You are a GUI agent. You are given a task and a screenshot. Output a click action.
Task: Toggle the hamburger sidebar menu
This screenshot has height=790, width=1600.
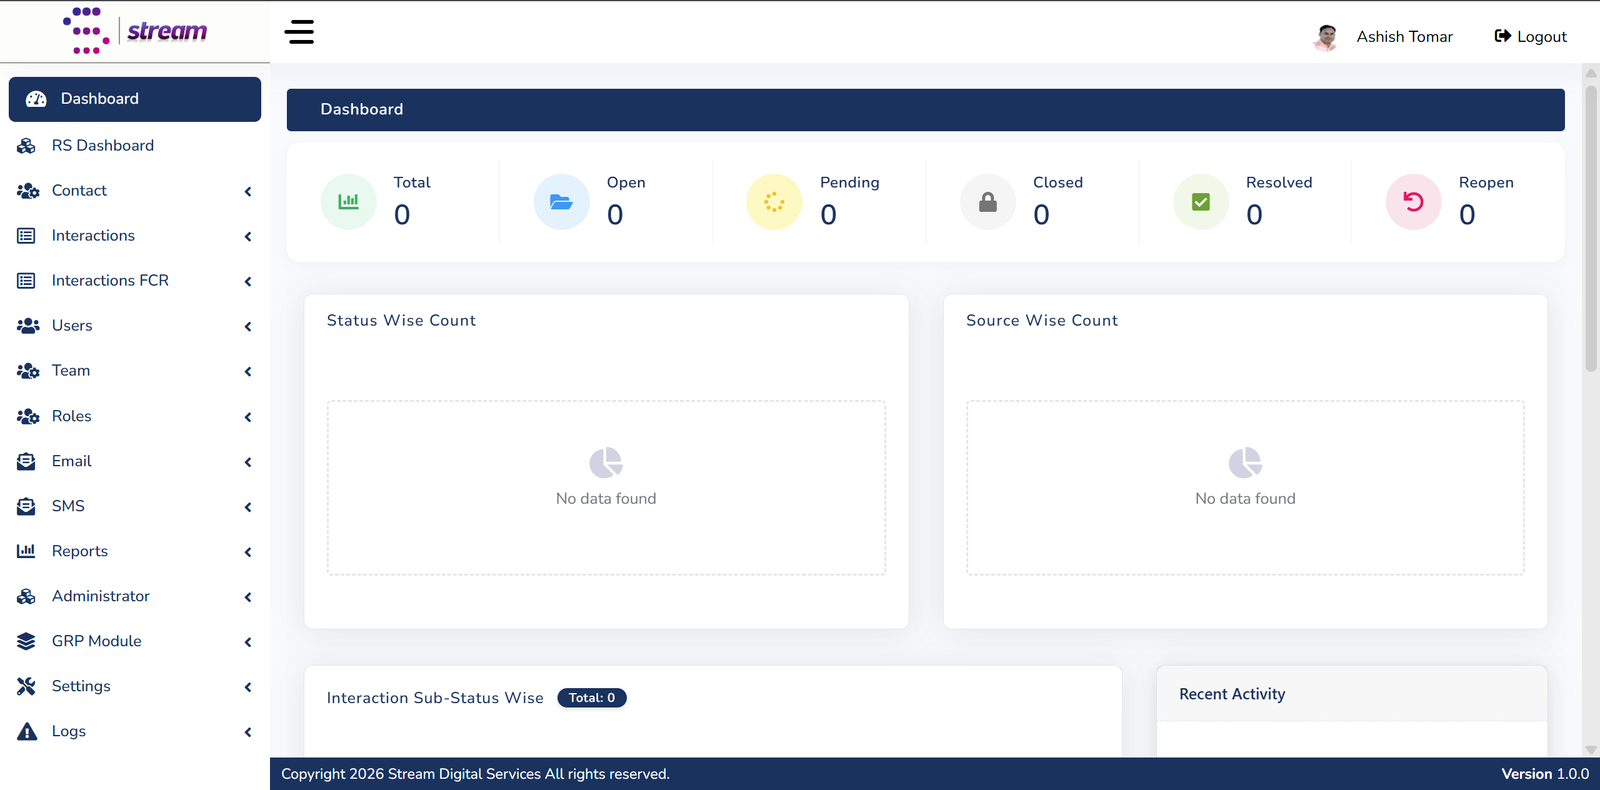click(x=299, y=32)
